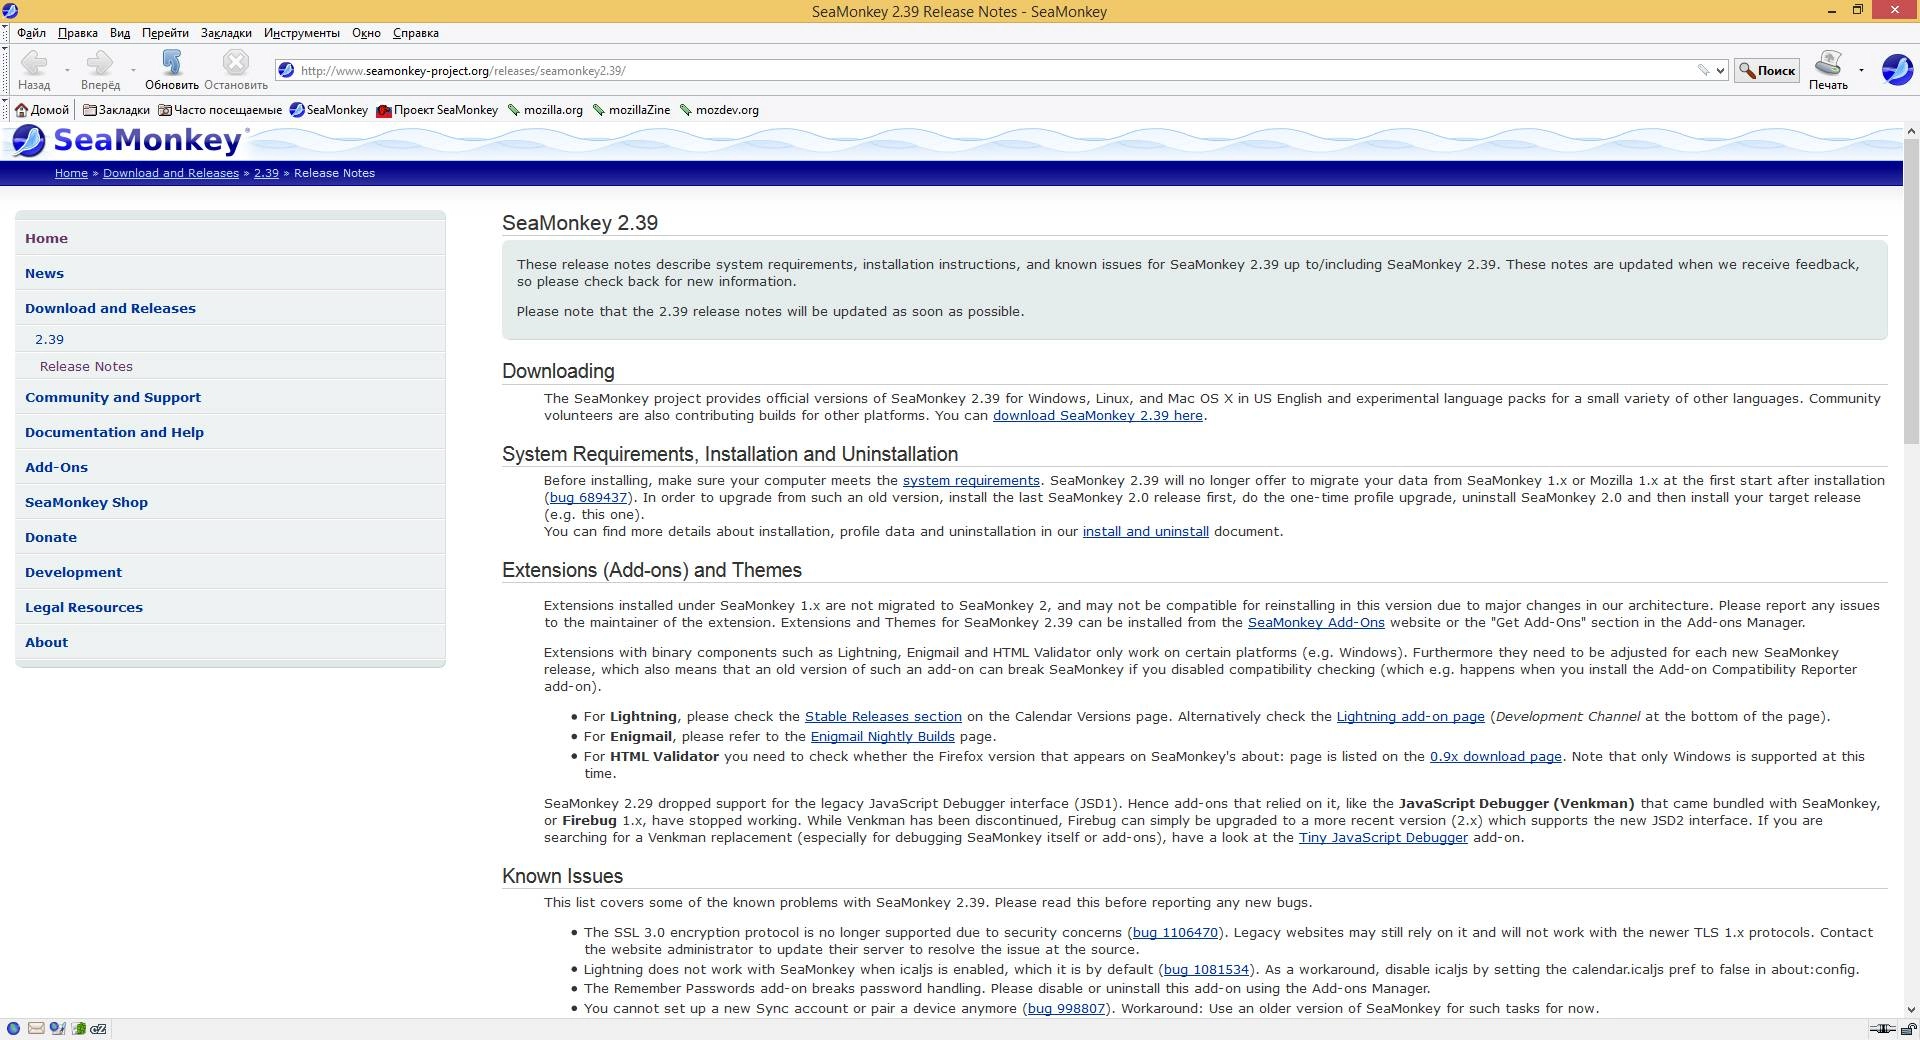The image size is (1920, 1040).
Task: Click the scrollbar down arrow
Action: pos(1910,1009)
